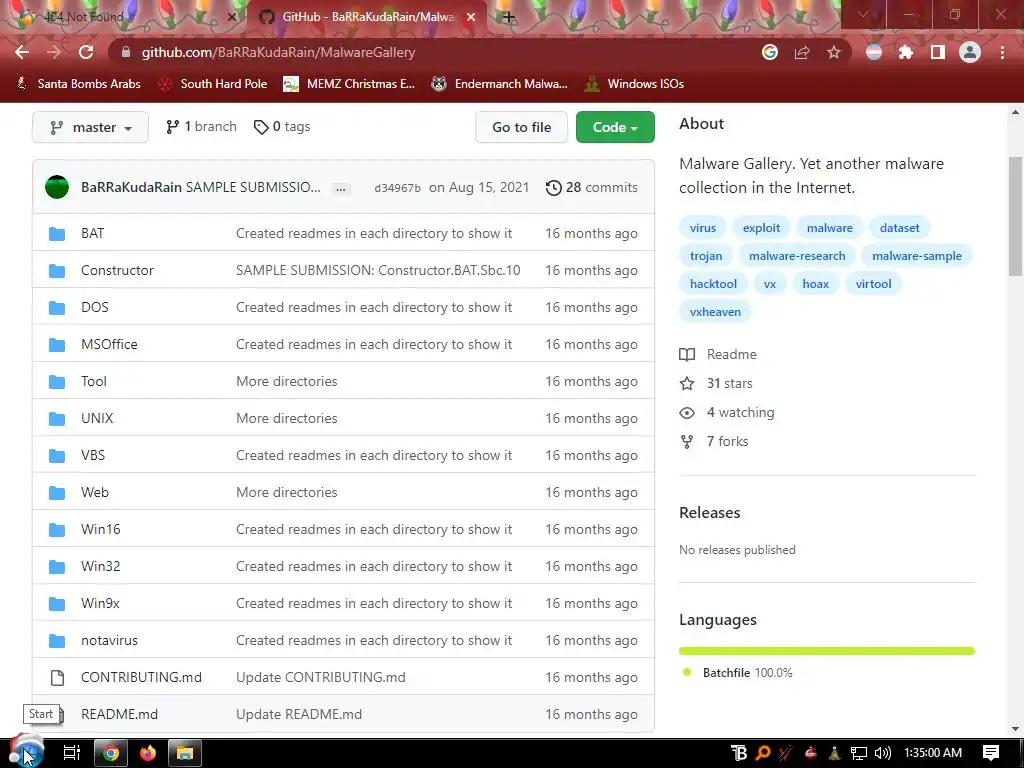Screen dimensions: 1024x768
Task: Open the CONTRIBUTING.md file
Action: (x=141, y=677)
